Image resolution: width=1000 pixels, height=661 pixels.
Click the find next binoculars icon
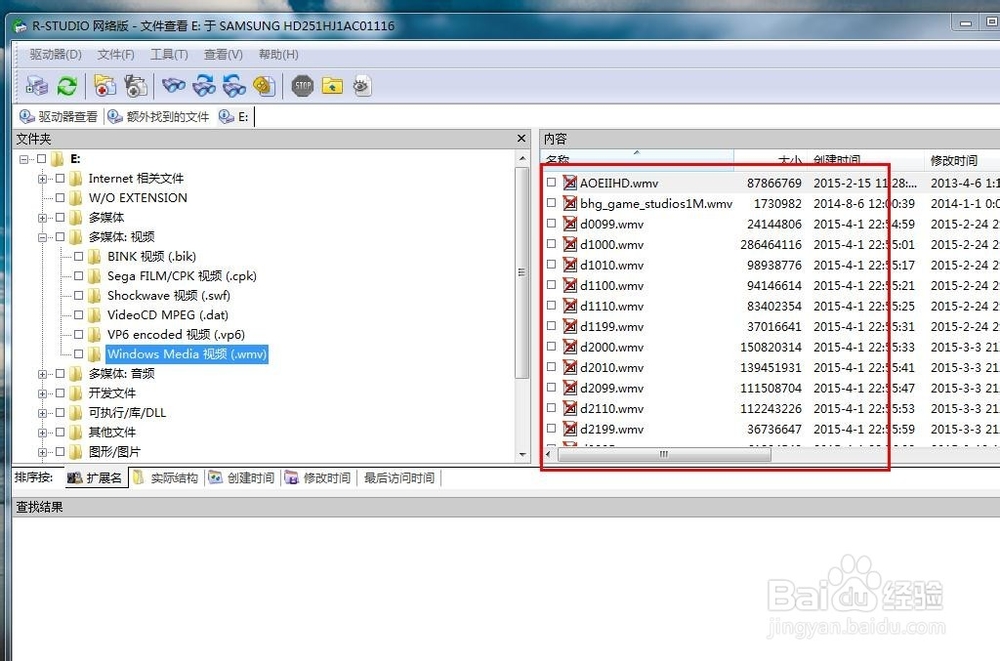point(204,85)
